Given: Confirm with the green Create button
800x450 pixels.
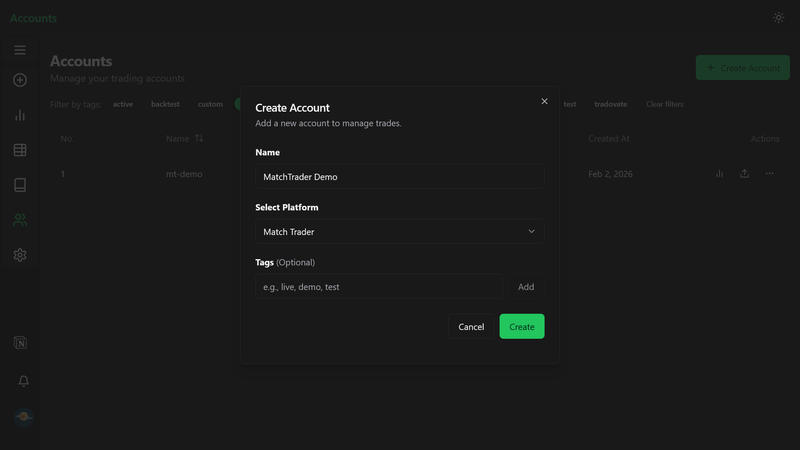Looking at the screenshot, I should point(521,327).
